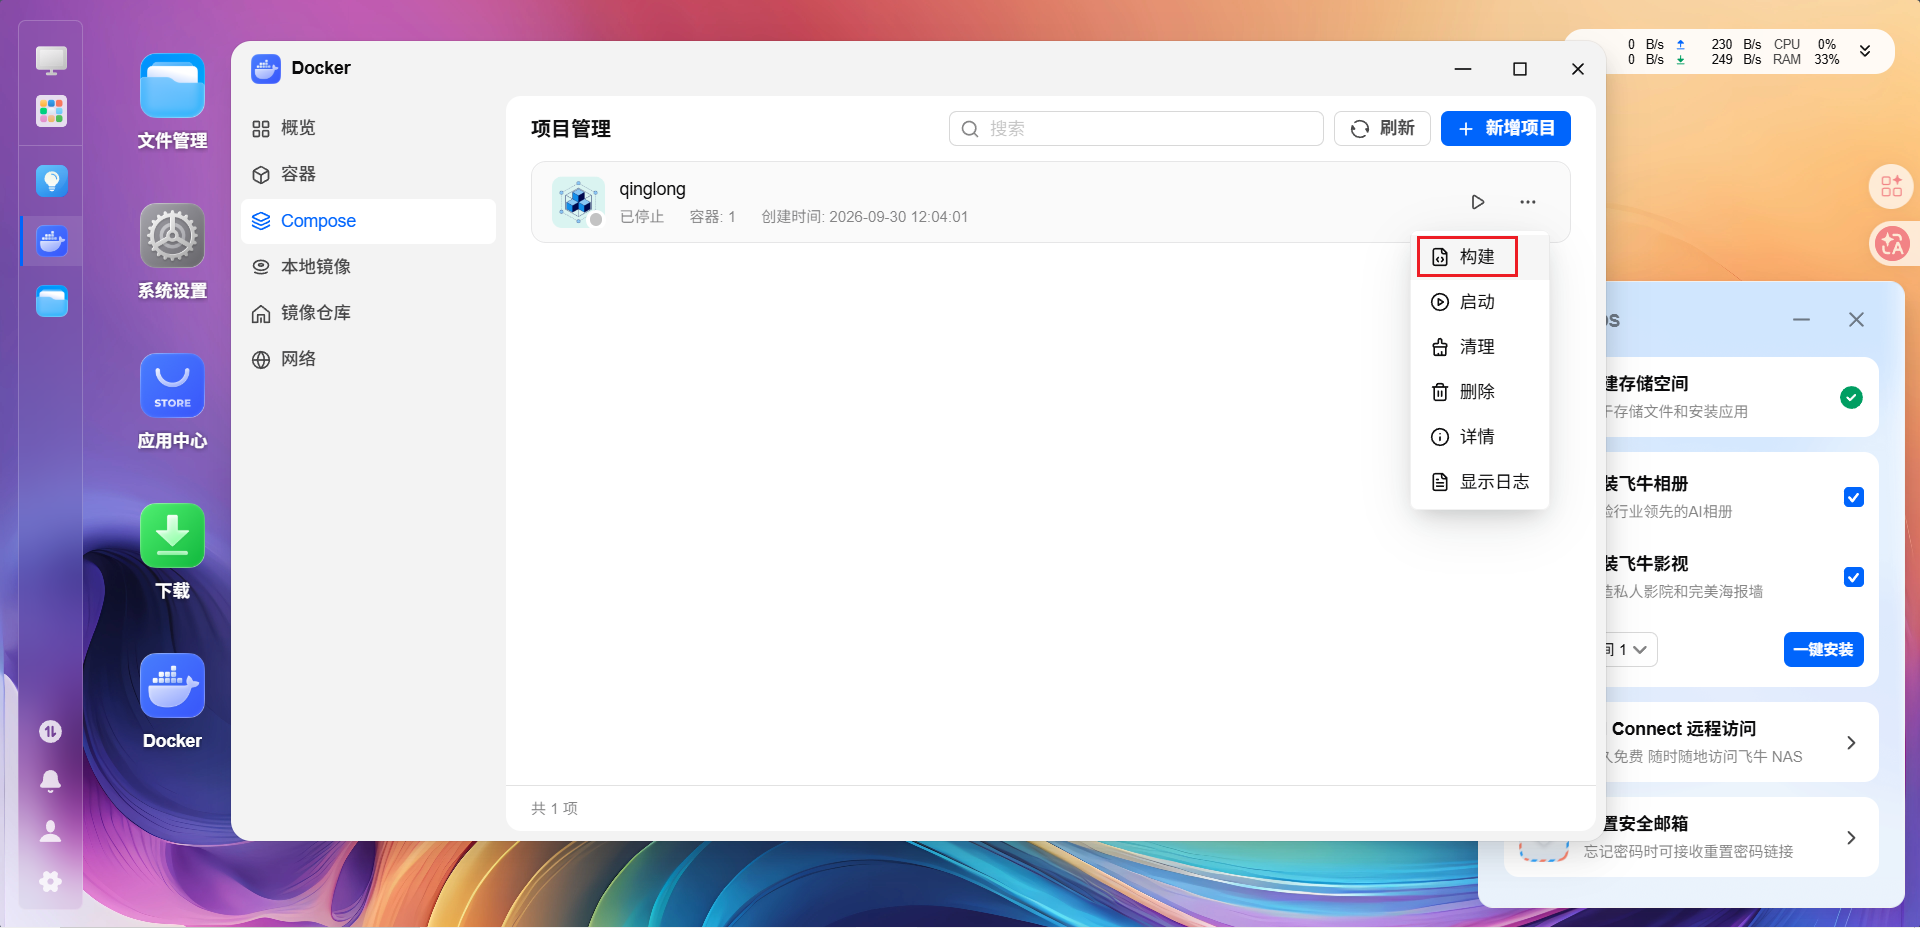Image resolution: width=1920 pixels, height=928 pixels.
Task: Click the translate icon at right edge
Action: [1891, 243]
